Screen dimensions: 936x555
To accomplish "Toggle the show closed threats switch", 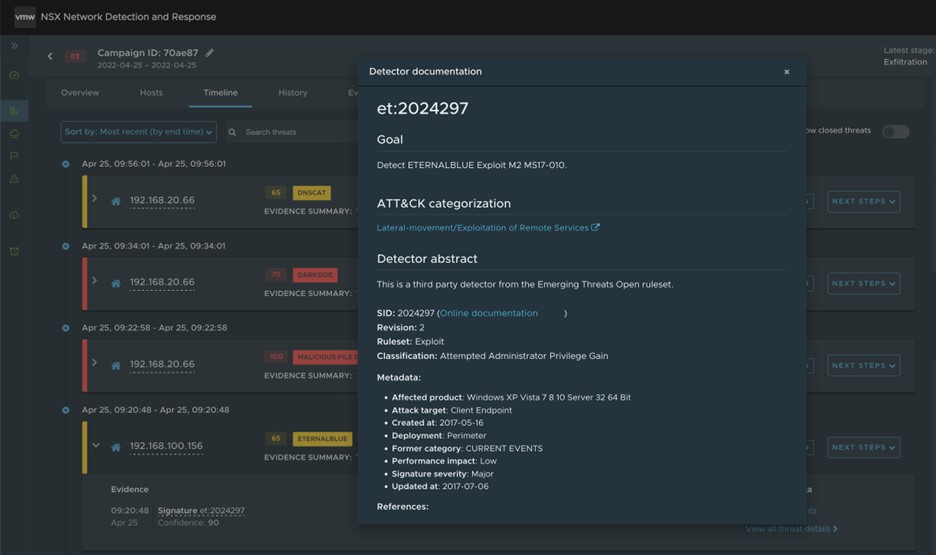I will click(895, 131).
